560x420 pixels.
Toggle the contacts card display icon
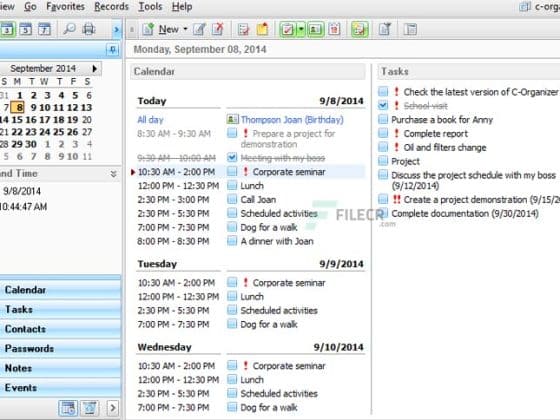(315, 29)
